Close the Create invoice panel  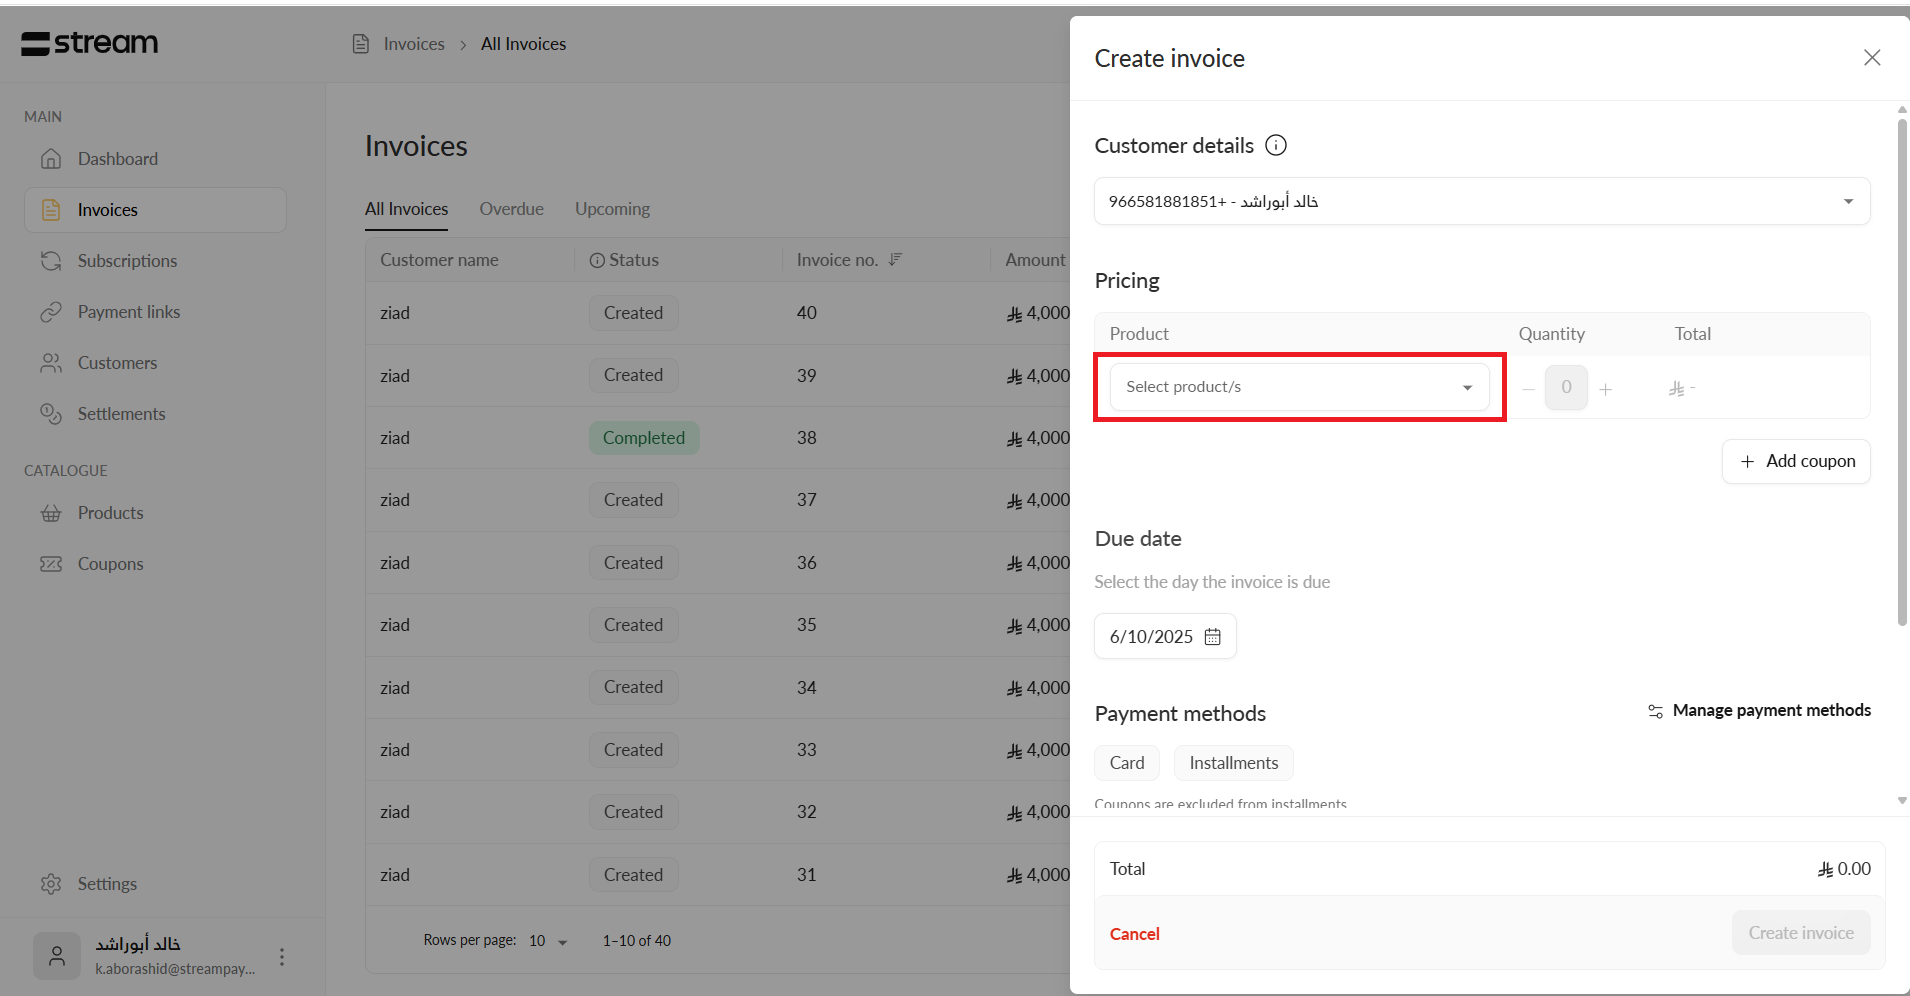pos(1872,58)
